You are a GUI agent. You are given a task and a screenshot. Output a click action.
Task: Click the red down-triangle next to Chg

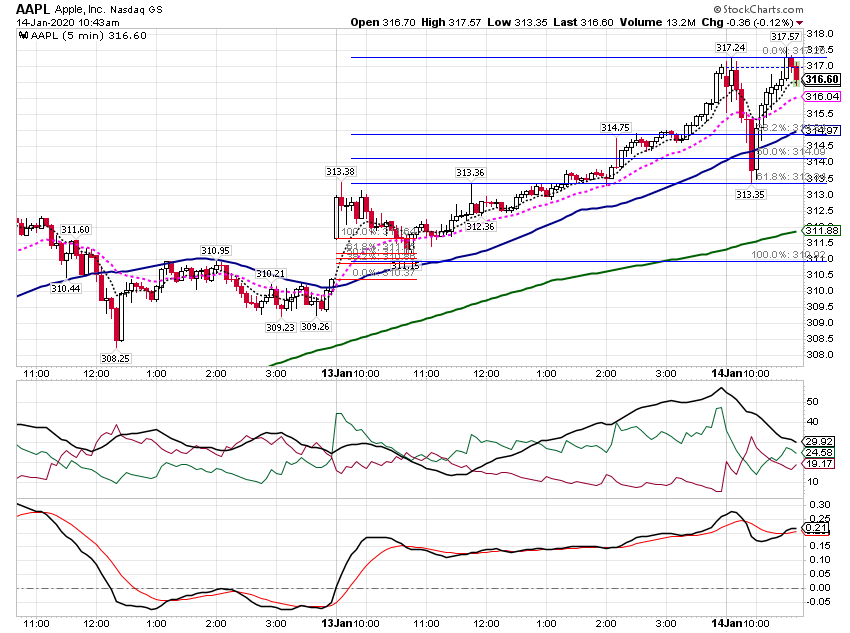(x=800, y=23)
